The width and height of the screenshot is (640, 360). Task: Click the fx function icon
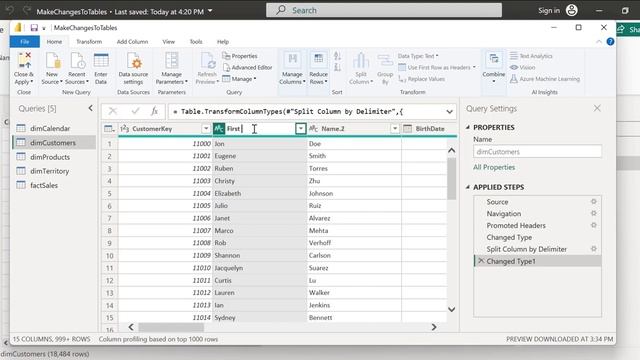[154, 111]
